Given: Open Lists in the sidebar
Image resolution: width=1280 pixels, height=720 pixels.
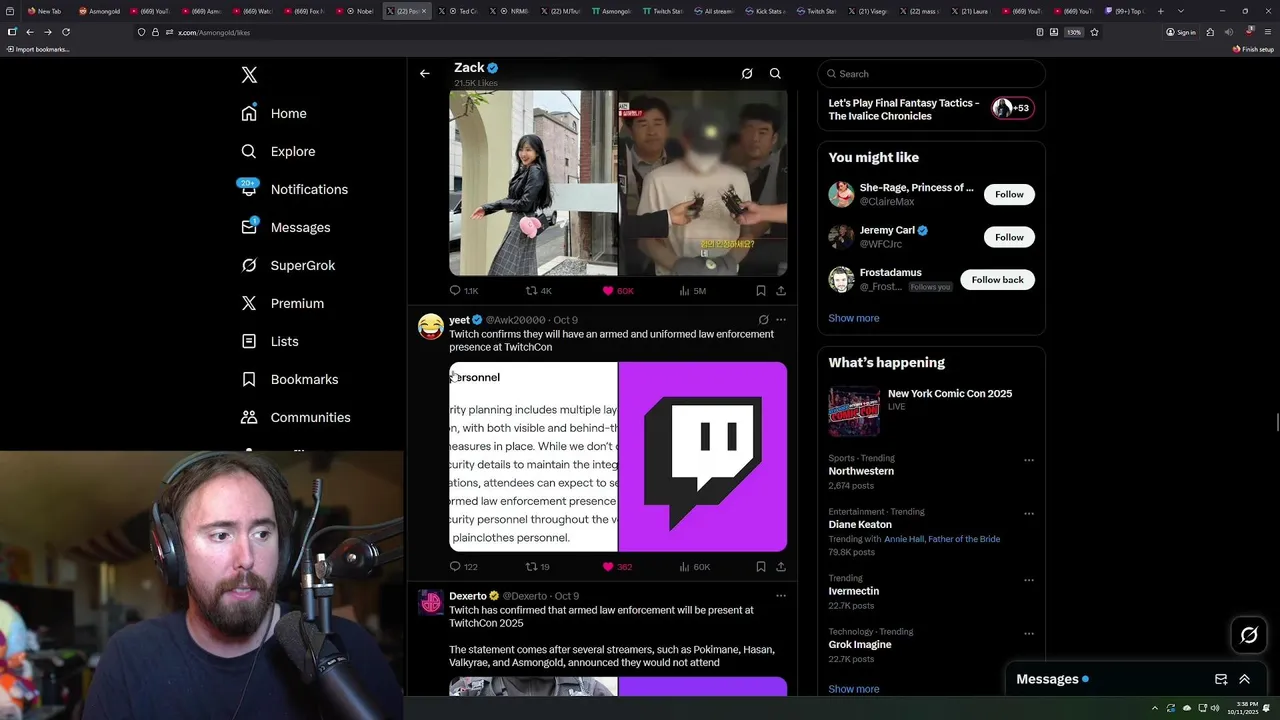Looking at the screenshot, I should coord(270,341).
